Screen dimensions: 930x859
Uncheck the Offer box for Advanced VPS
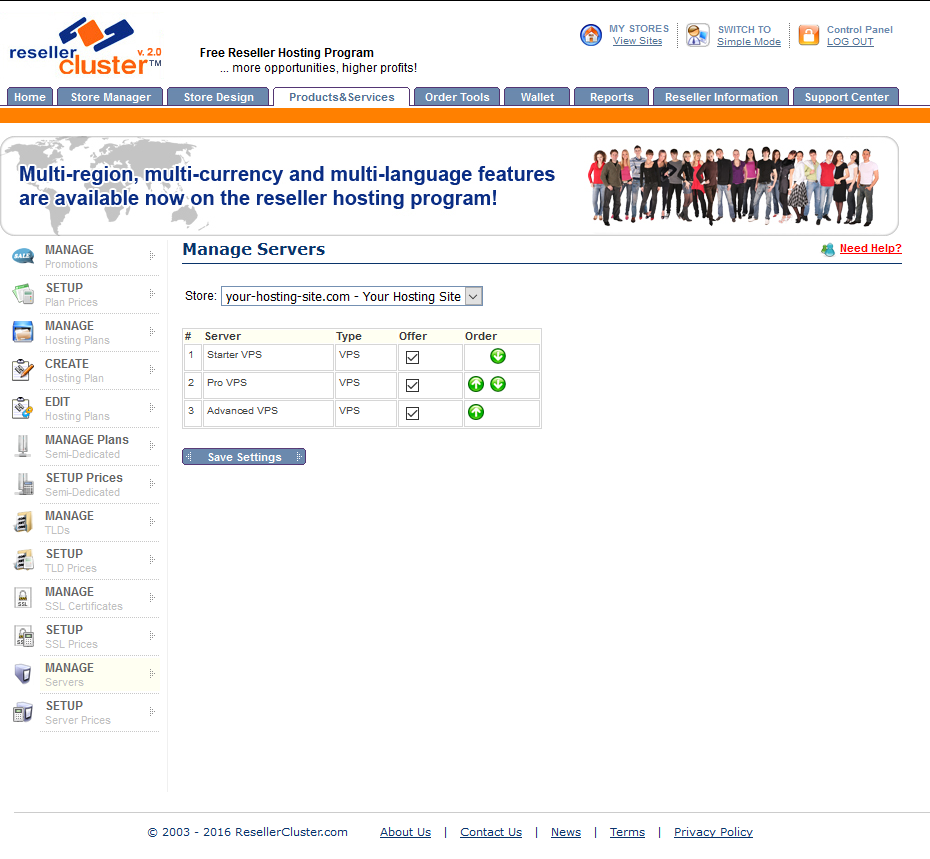click(x=412, y=413)
